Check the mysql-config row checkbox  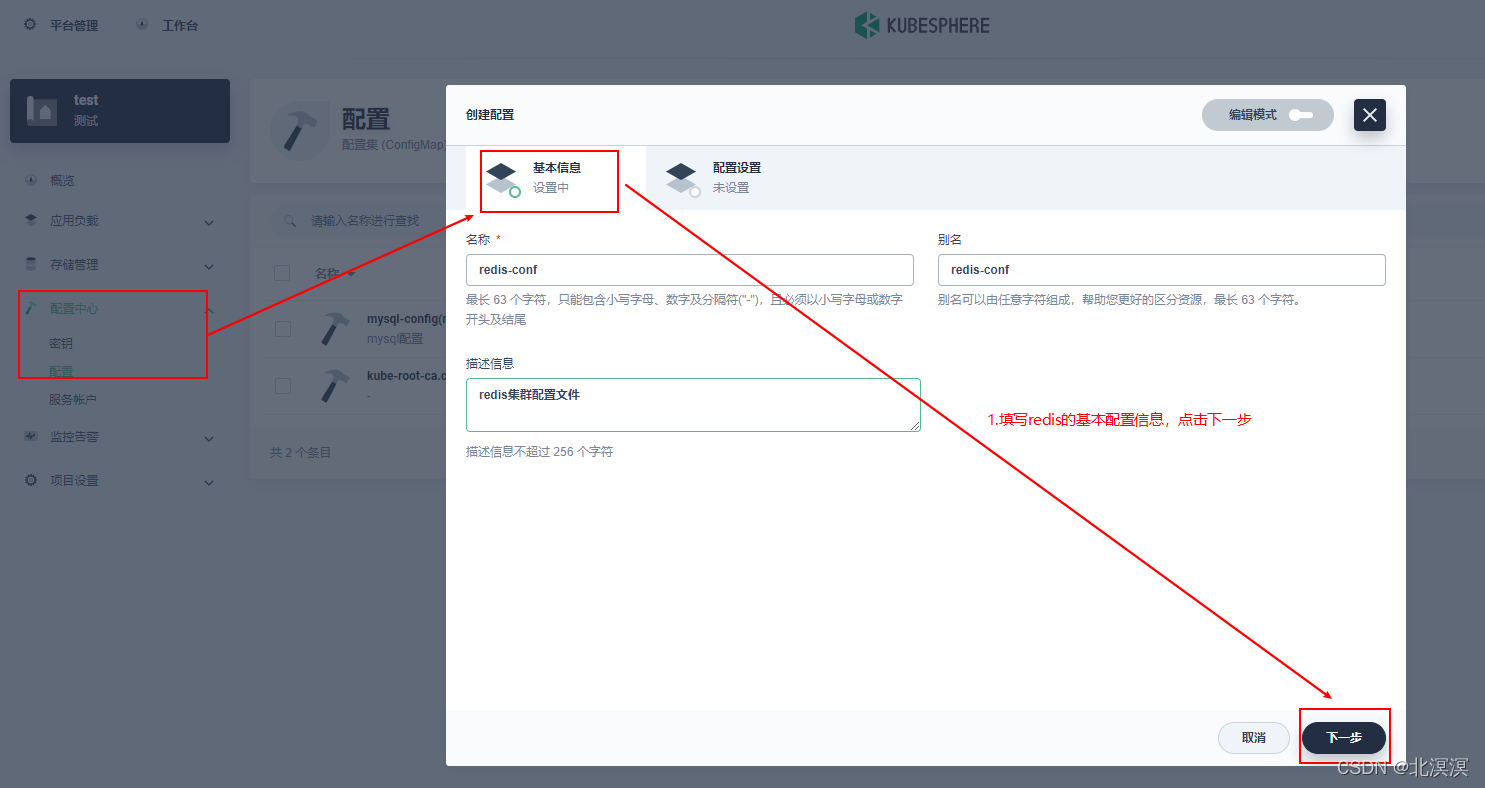coord(282,329)
